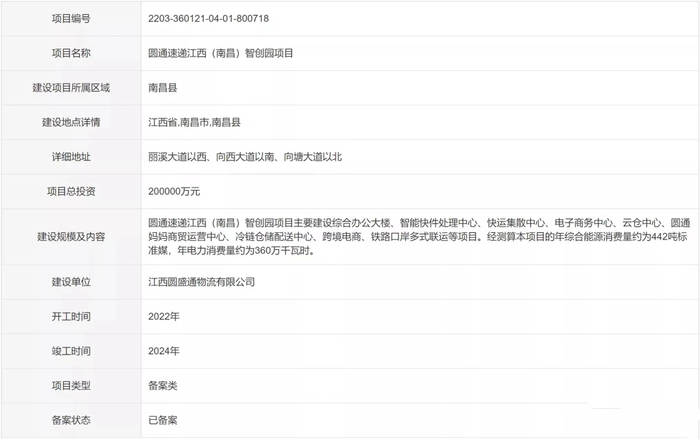This screenshot has width=700, height=440.
Task: Select 圆通速递江西（南昌）智创园项目 name value
Action: 221,53
